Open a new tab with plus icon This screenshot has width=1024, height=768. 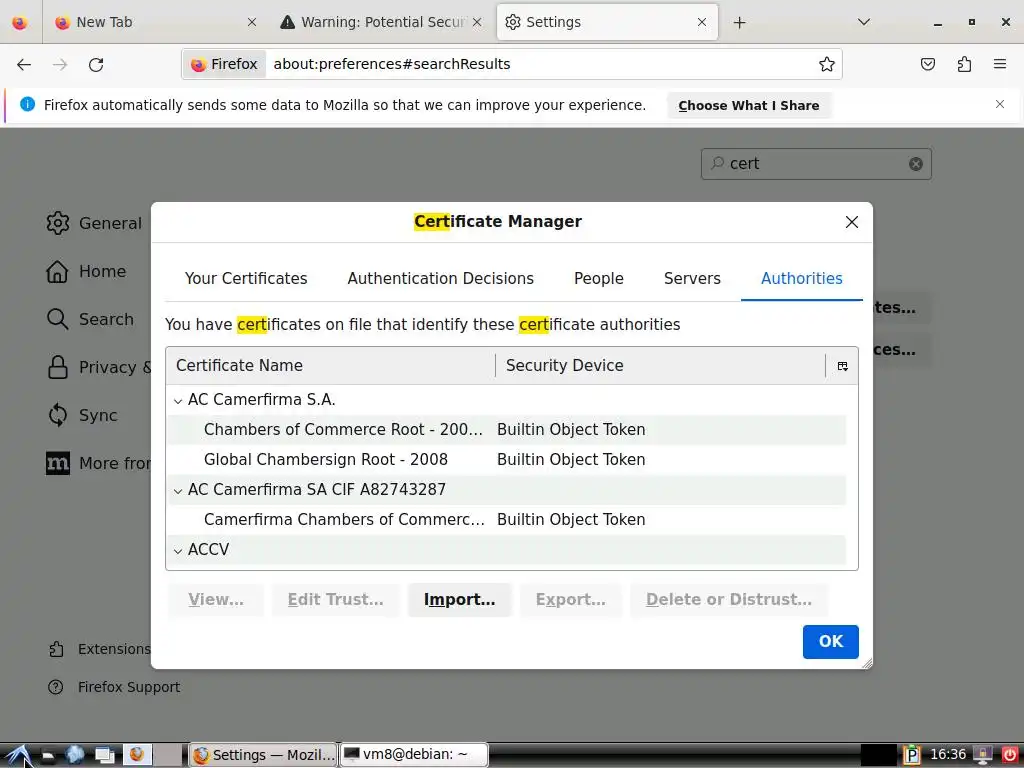pos(739,23)
